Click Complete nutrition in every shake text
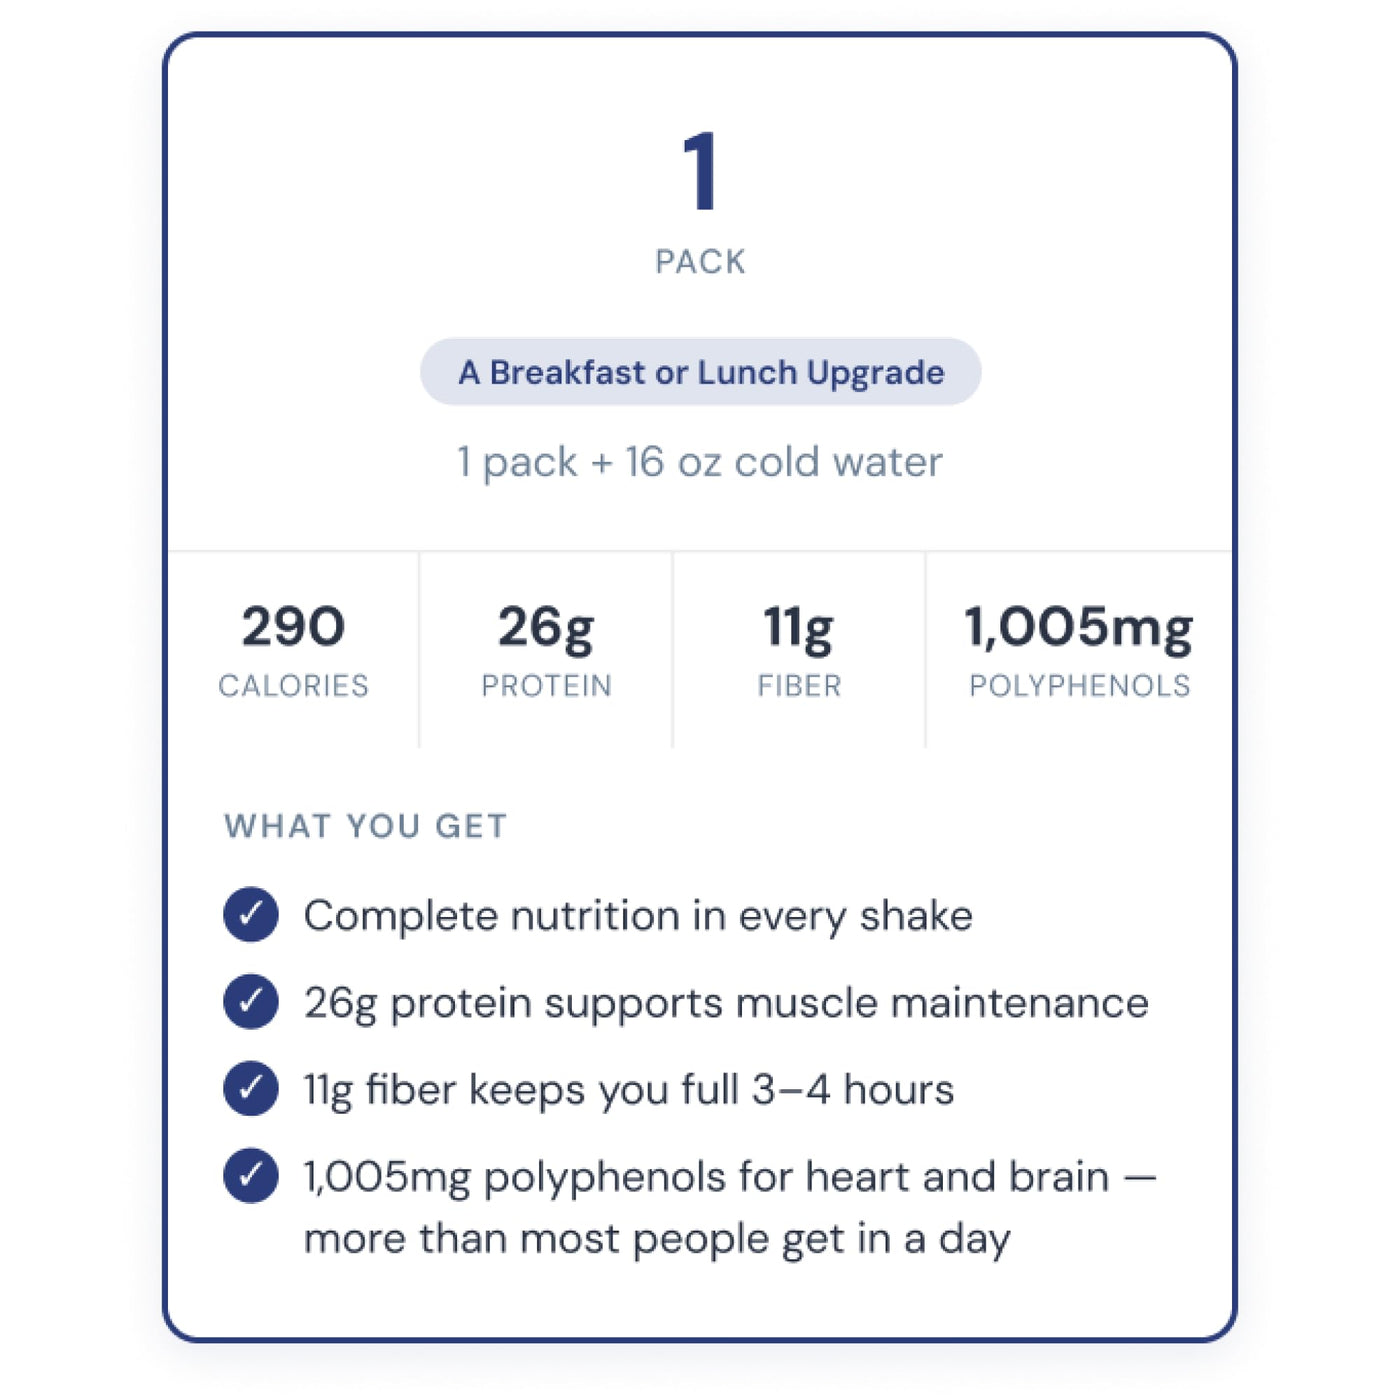The height and width of the screenshot is (1400, 1400). point(638,916)
